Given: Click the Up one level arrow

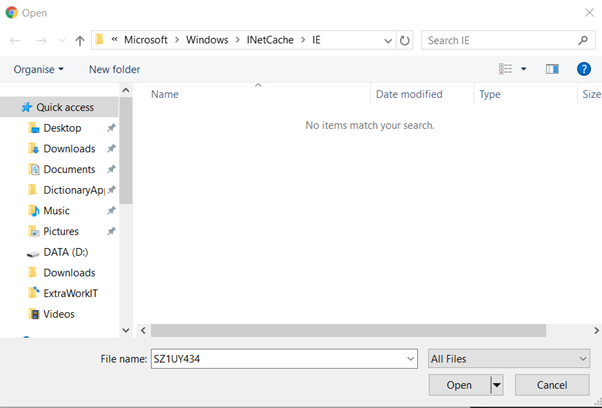Looking at the screenshot, I should point(80,41).
